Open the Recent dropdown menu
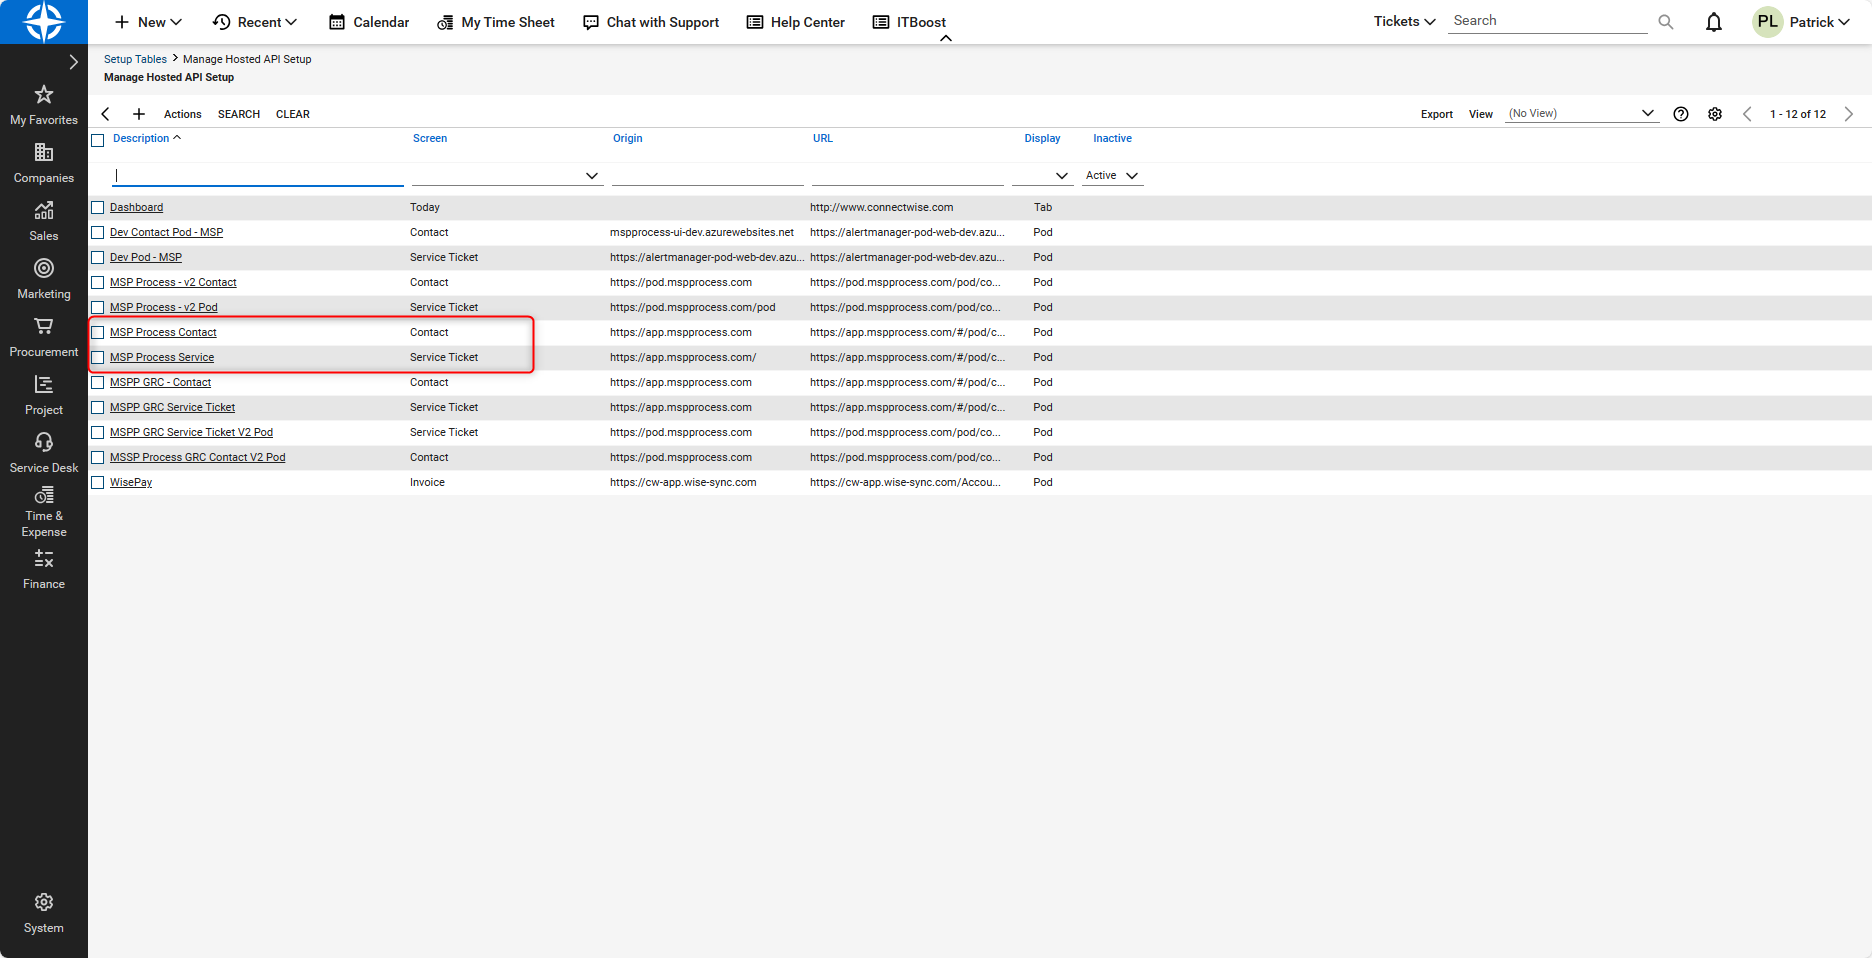Viewport: 1872px width, 958px height. 255,22
